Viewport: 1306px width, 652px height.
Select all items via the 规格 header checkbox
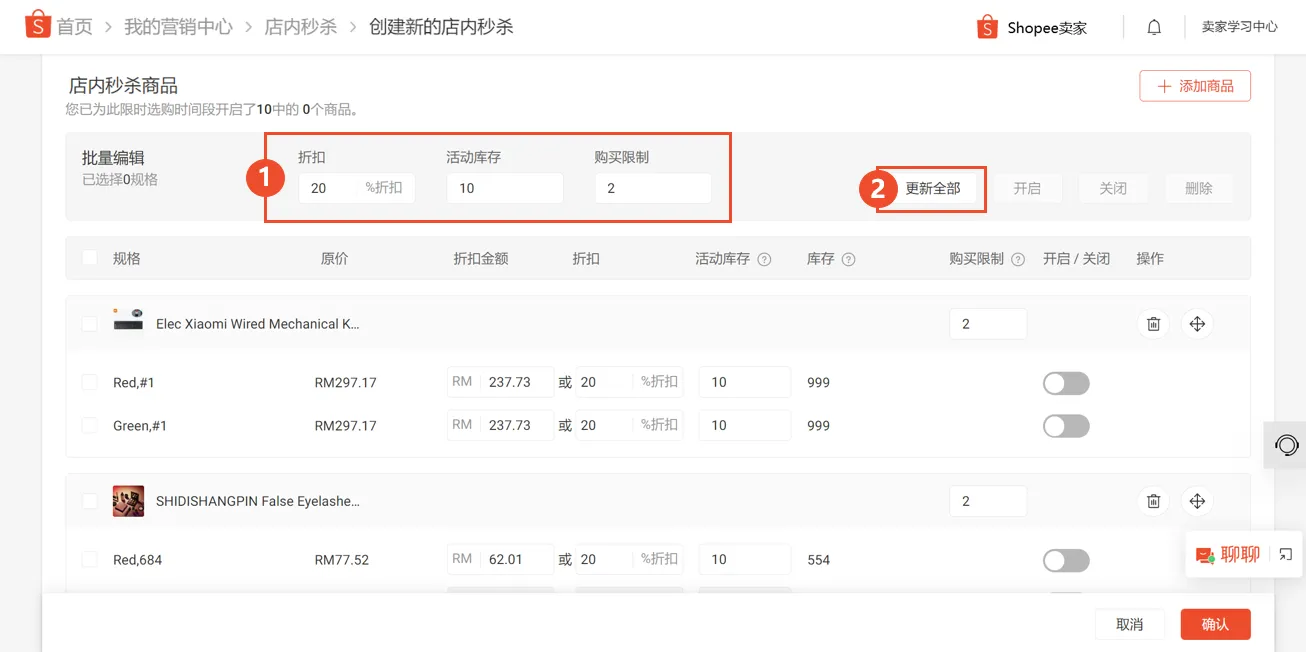pyautogui.click(x=88, y=258)
